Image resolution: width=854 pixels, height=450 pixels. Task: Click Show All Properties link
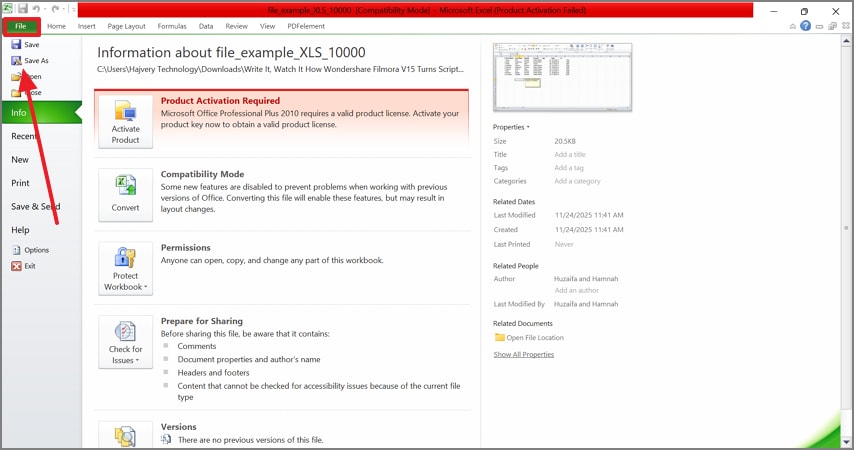[x=523, y=355]
